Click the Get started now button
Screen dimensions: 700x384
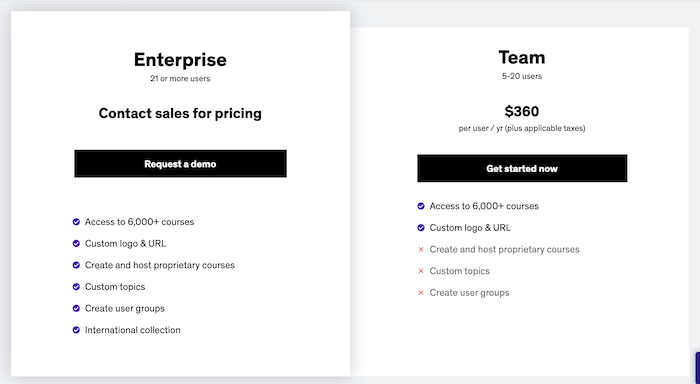522,168
